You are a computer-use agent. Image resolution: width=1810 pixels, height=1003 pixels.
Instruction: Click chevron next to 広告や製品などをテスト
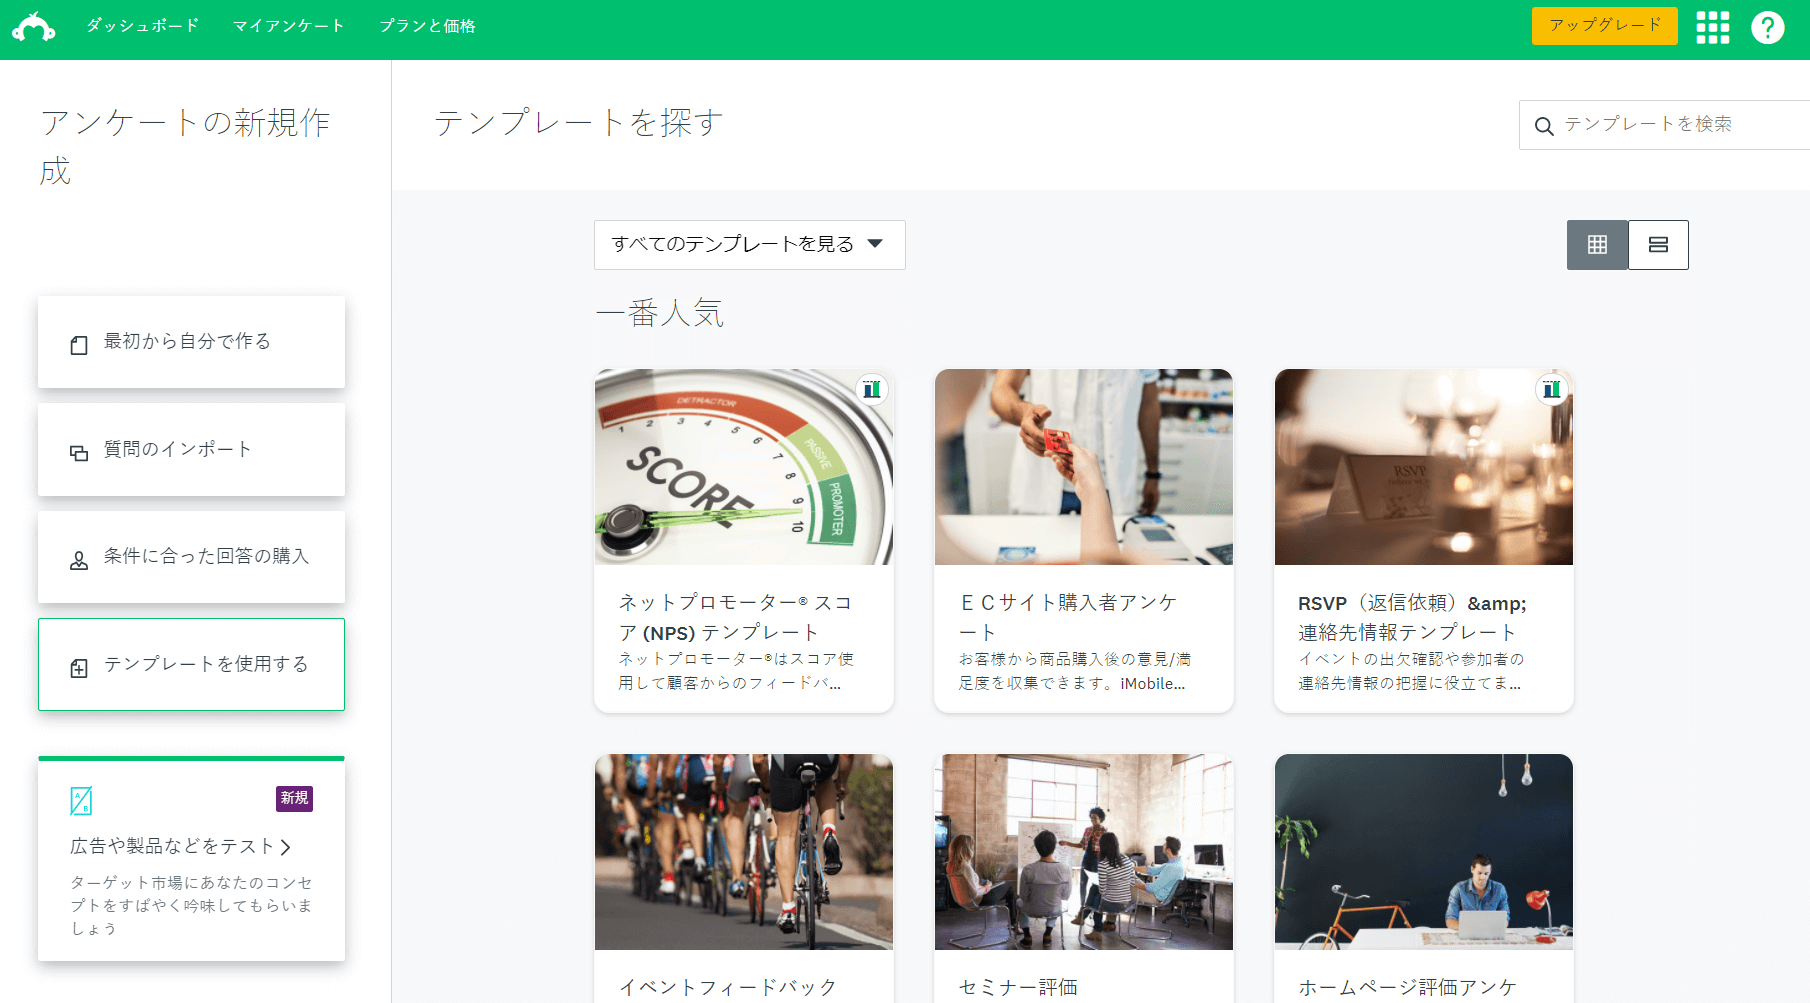286,847
